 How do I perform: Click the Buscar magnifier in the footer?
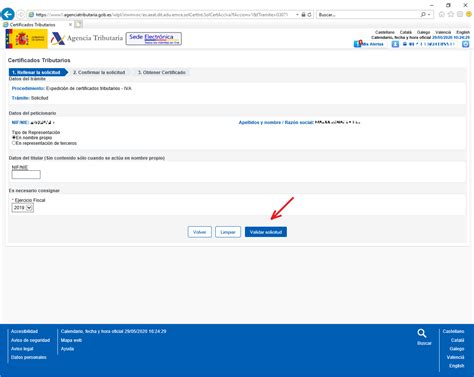[x=422, y=333]
